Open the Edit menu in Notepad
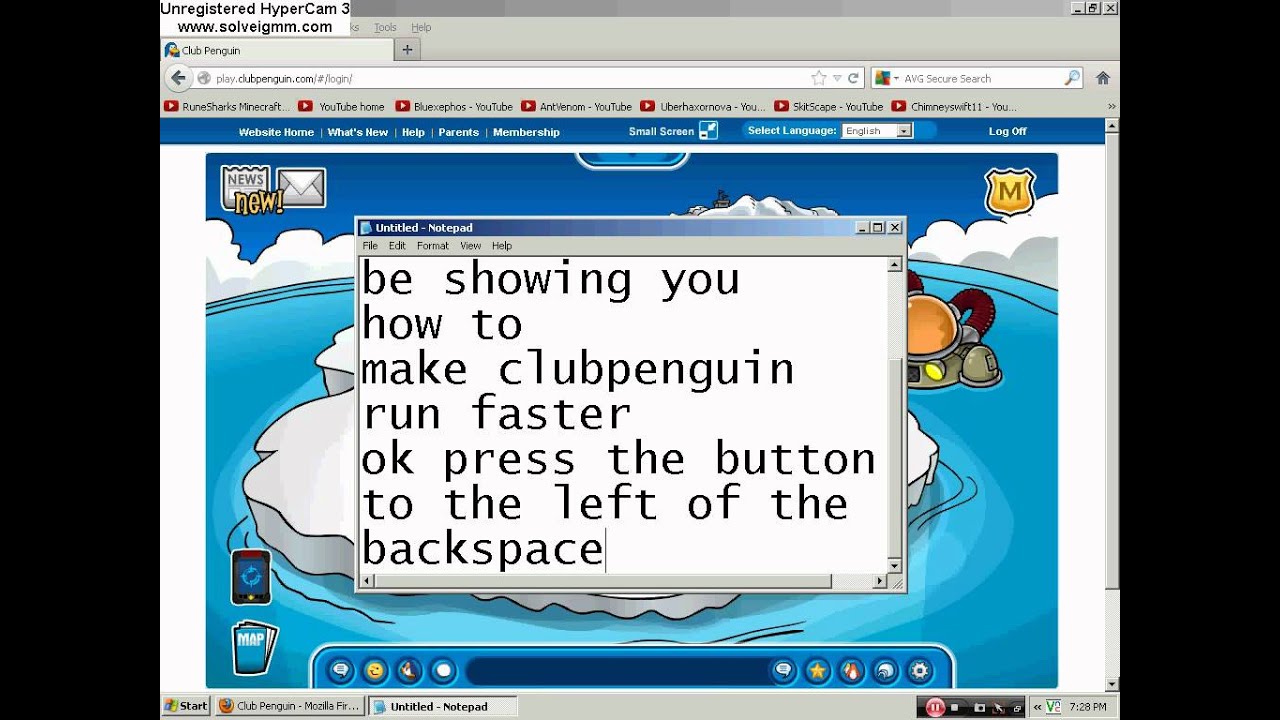 (397, 246)
